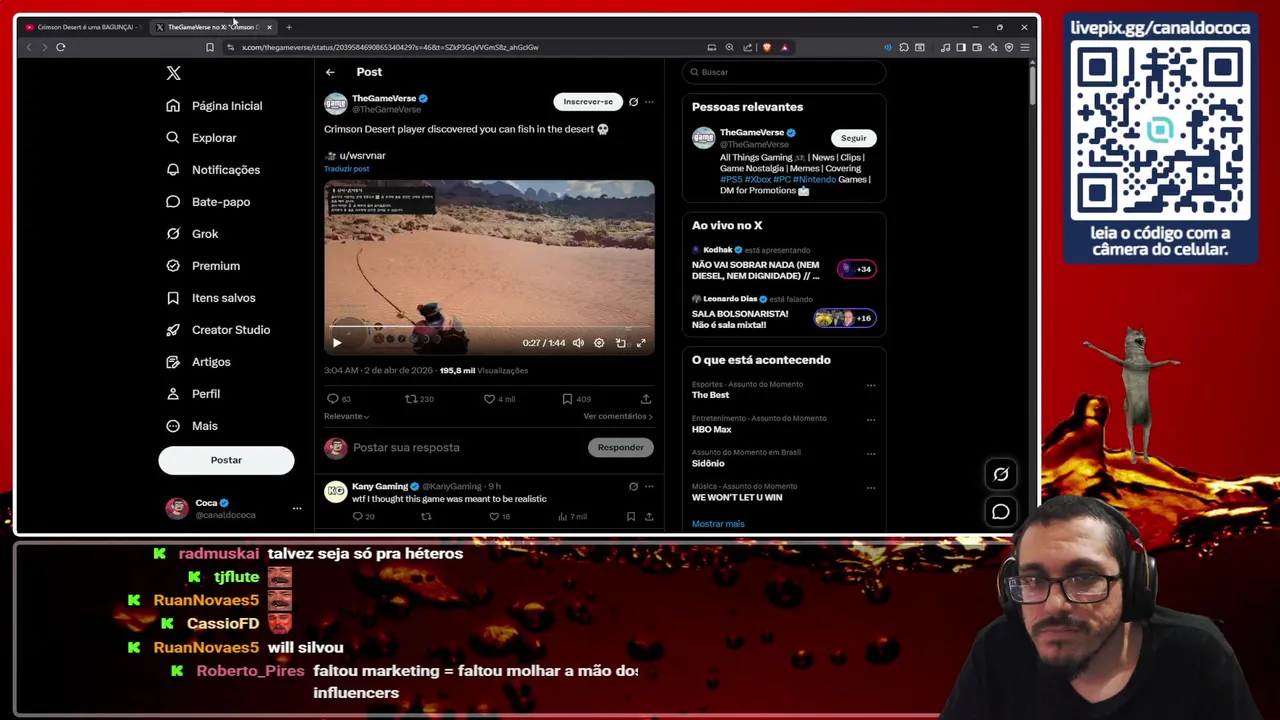Bookmark the main post (409)
1280x720 pixels.
click(x=576, y=399)
